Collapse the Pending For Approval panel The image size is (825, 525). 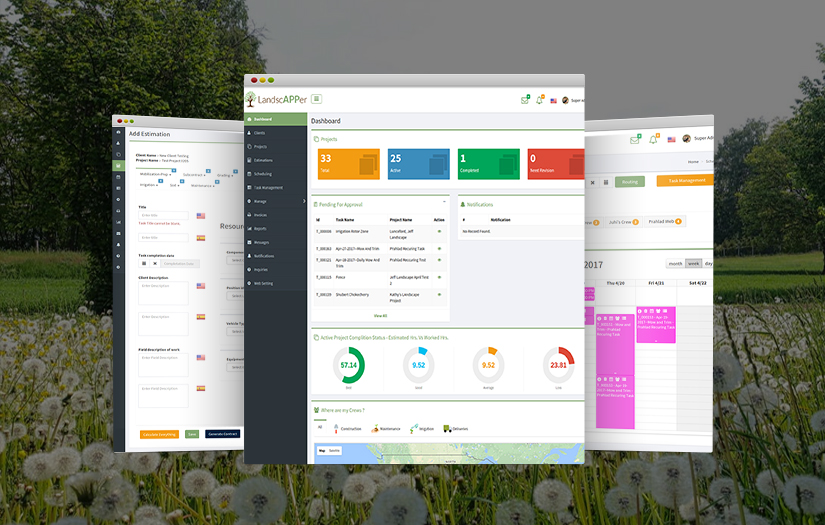[x=444, y=202]
